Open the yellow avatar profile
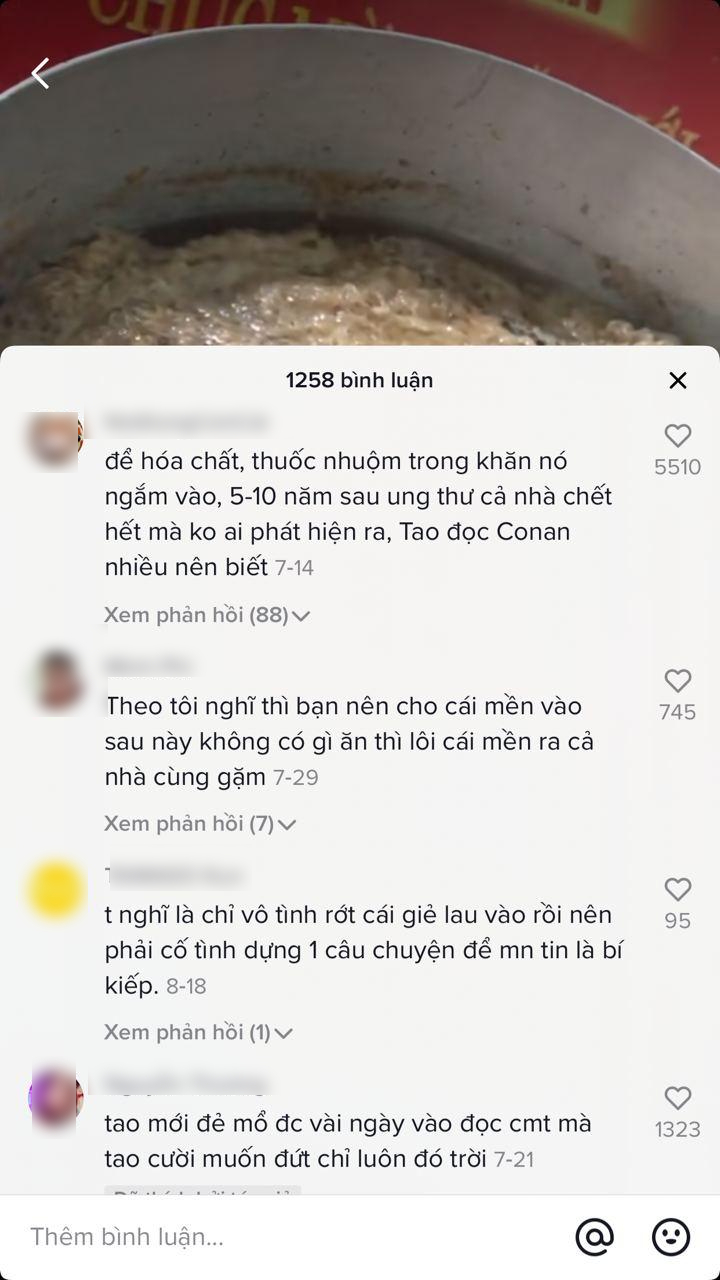This screenshot has height=1280, width=720. pyautogui.click(x=56, y=889)
